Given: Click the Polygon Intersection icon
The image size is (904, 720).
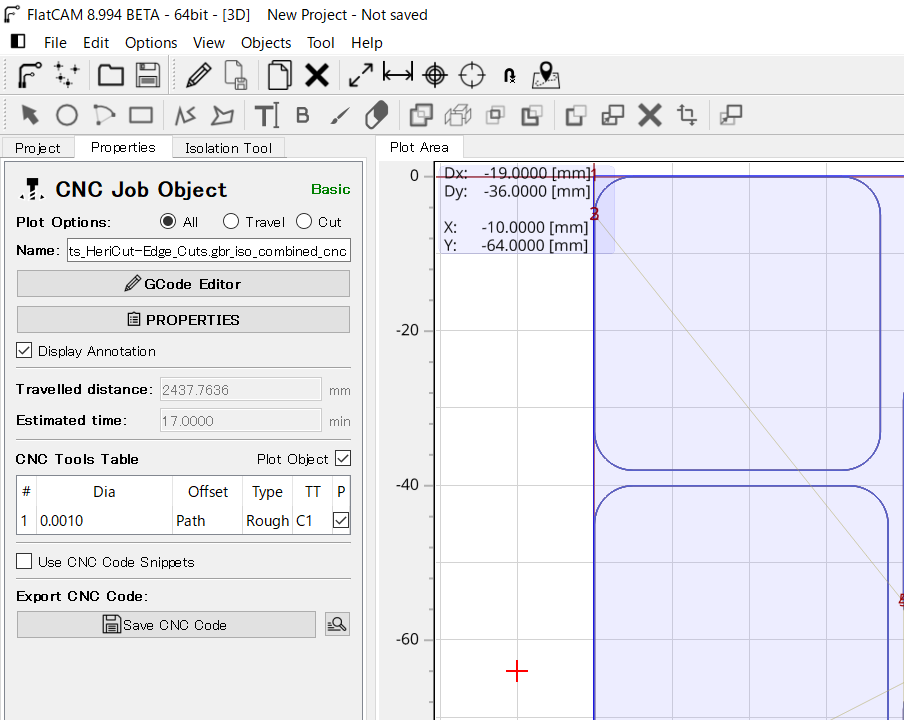Looking at the screenshot, I should point(495,115).
